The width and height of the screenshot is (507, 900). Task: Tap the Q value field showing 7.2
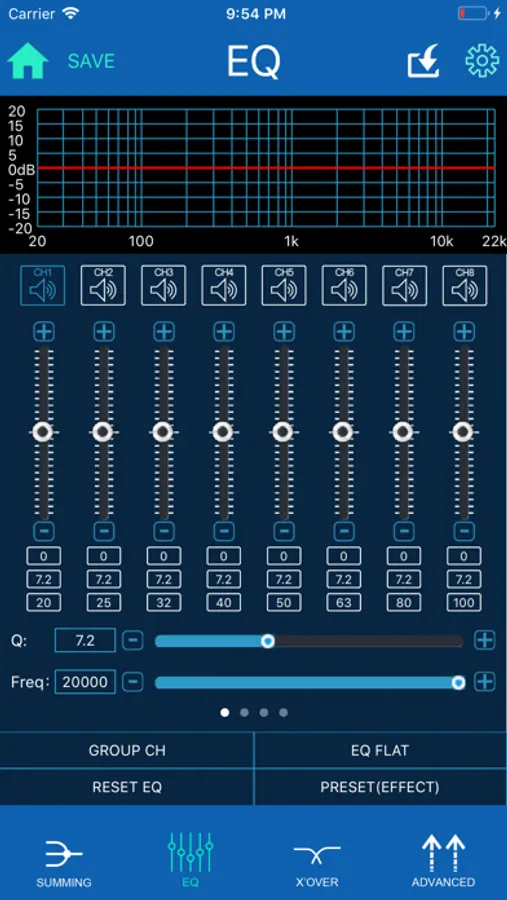[85, 641]
